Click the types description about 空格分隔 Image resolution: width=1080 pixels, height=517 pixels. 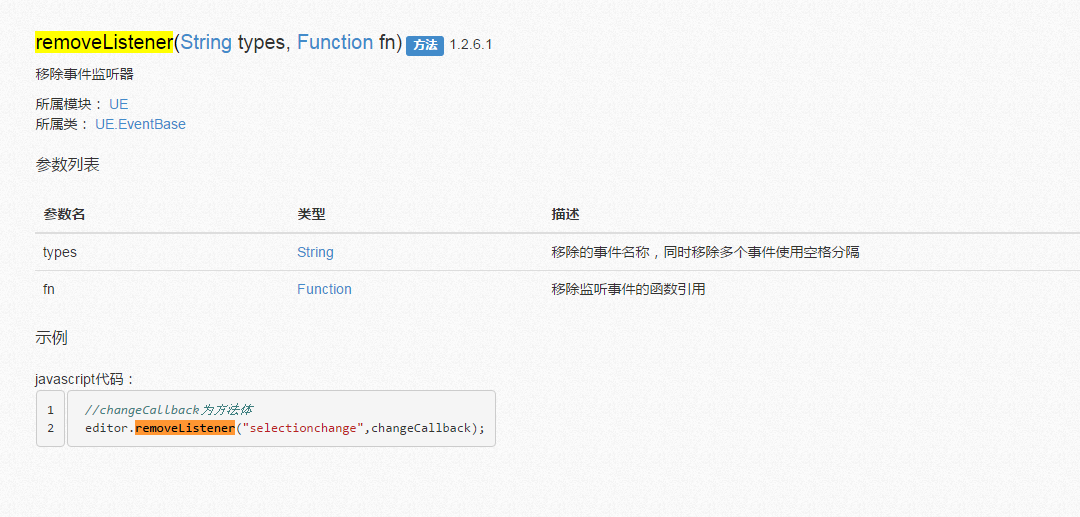click(705, 252)
